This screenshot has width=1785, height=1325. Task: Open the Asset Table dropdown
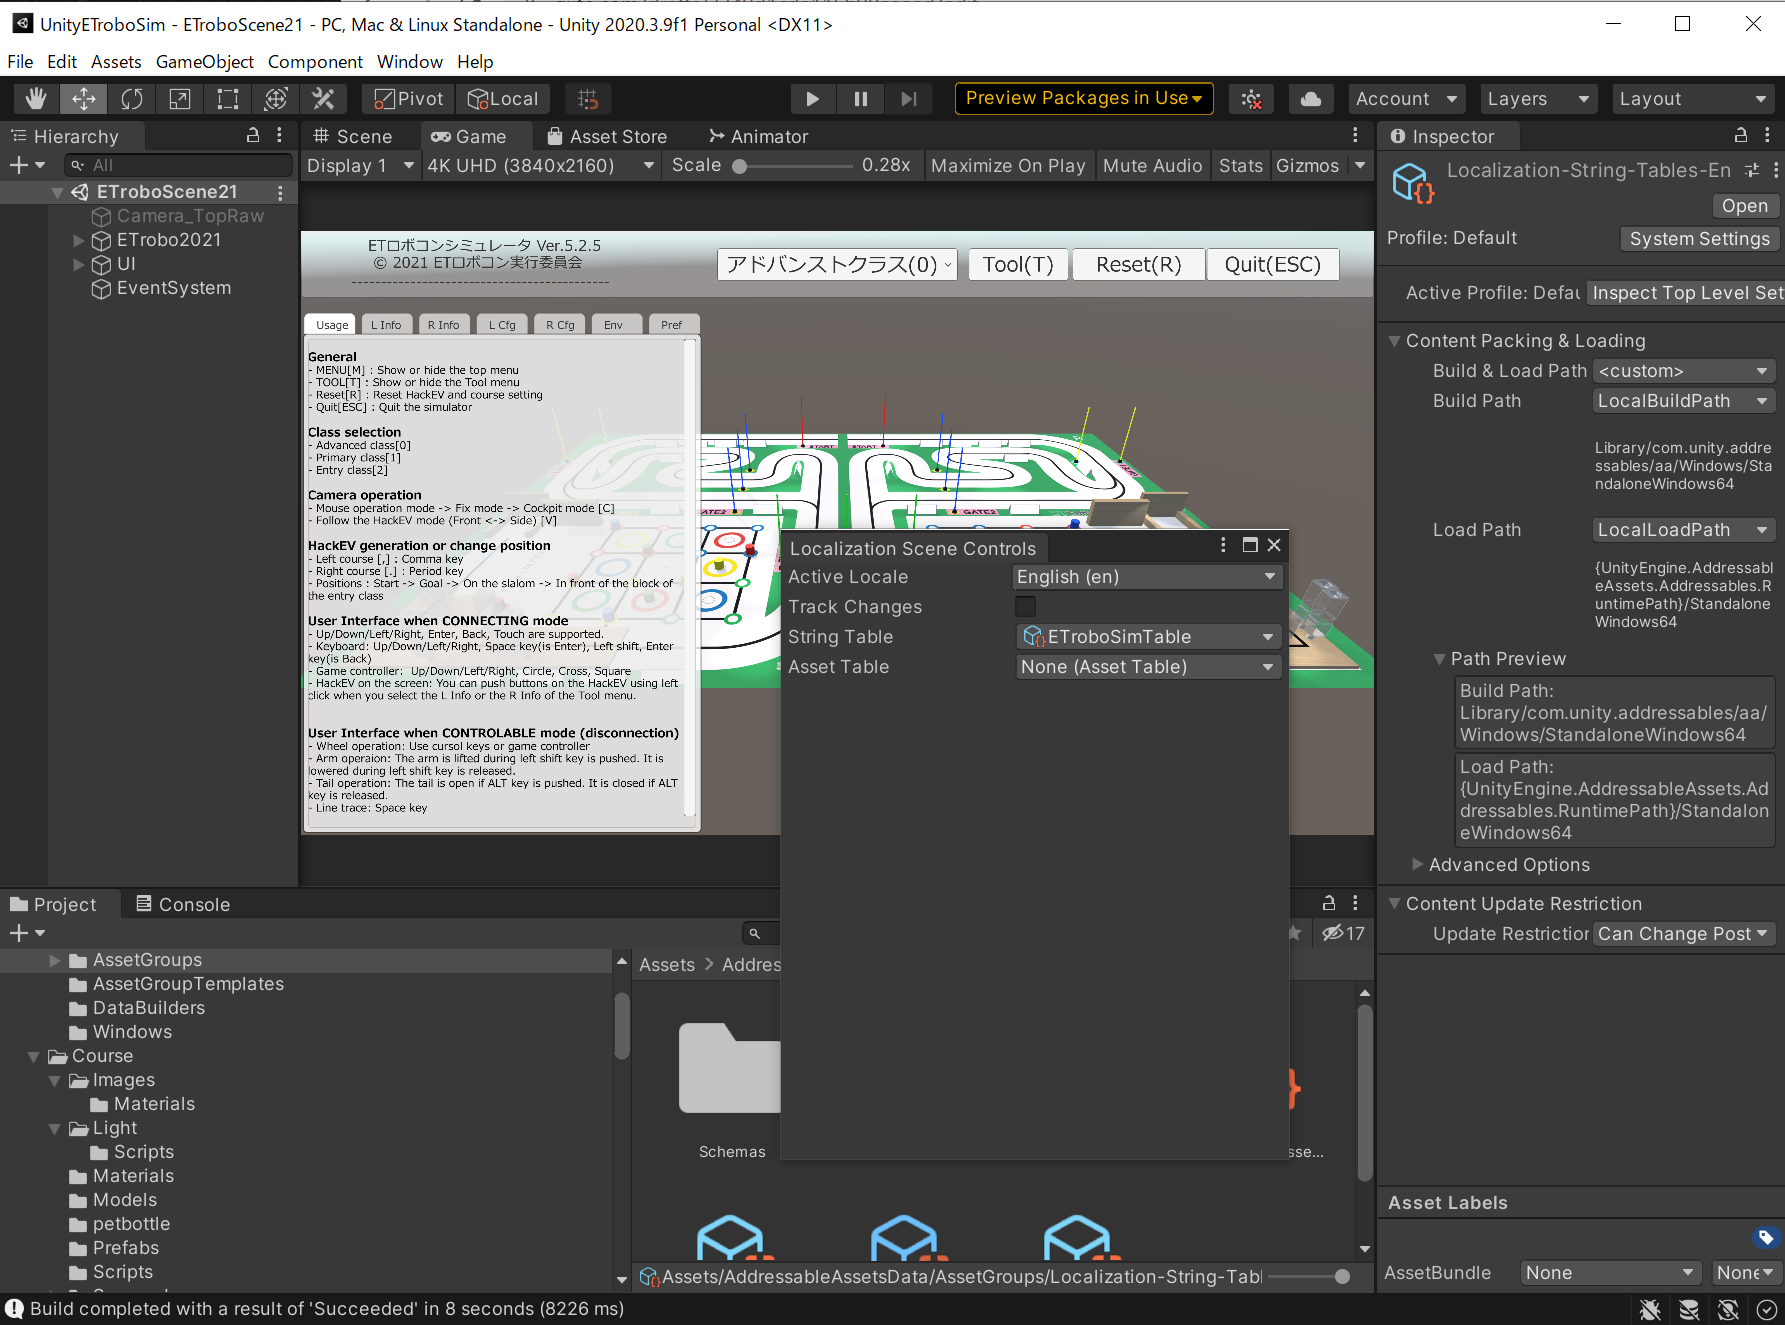(1148, 667)
